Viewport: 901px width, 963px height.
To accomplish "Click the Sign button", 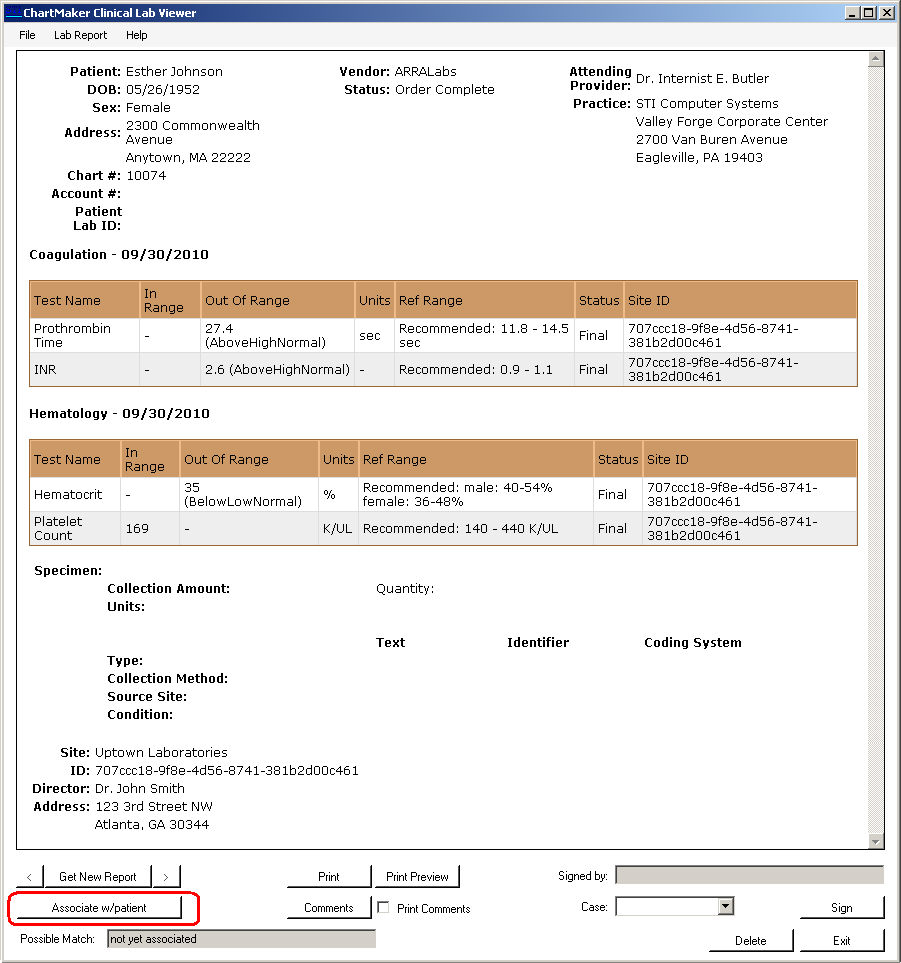I will point(841,908).
